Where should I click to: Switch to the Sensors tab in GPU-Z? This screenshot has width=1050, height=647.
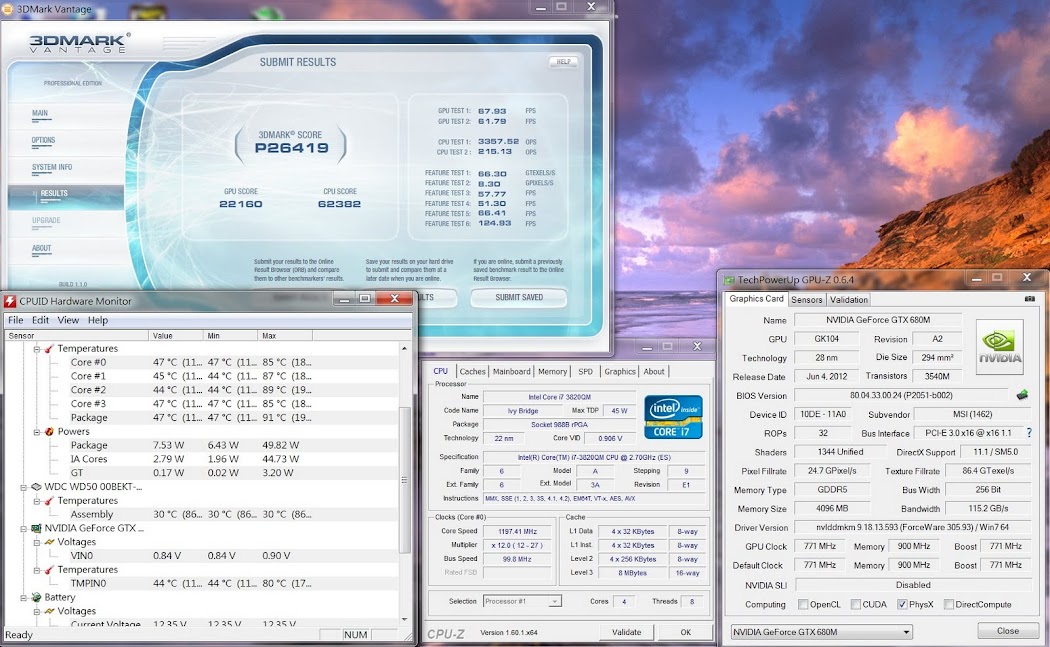806,299
